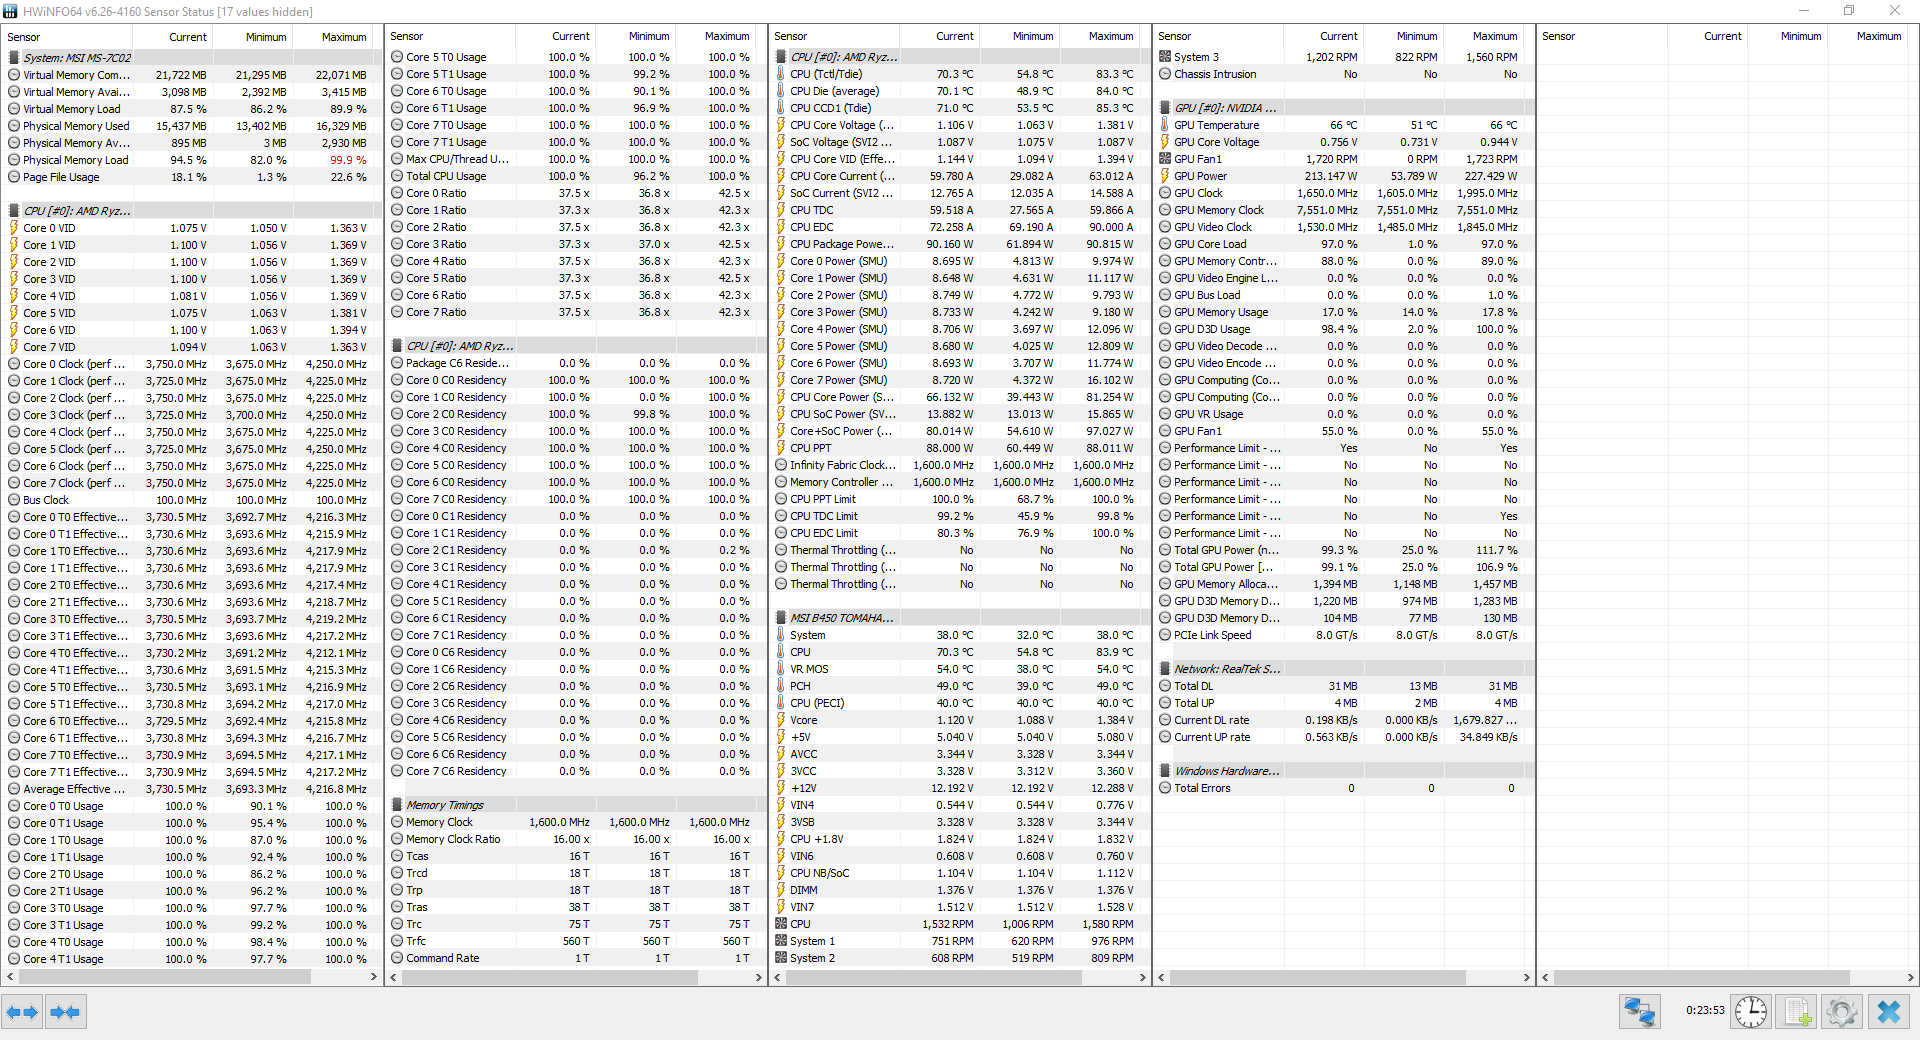Click the fan icon beside System 3
Viewport: 1920px width, 1040px height.
pyautogui.click(x=1165, y=57)
